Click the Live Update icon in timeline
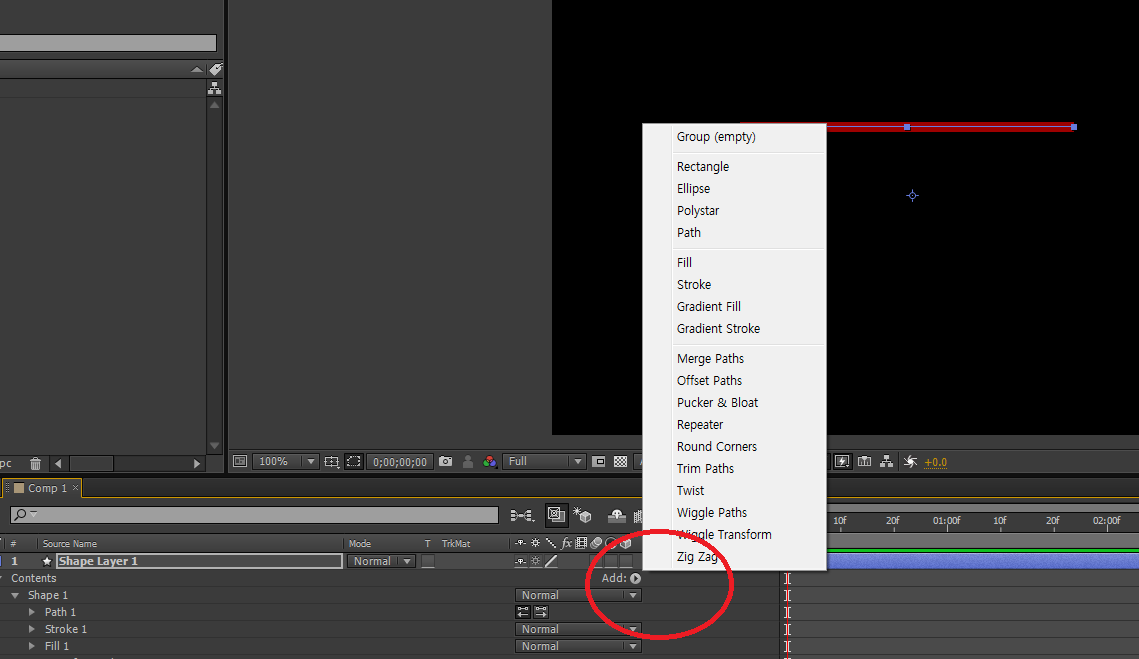This screenshot has width=1139, height=659. coord(556,515)
